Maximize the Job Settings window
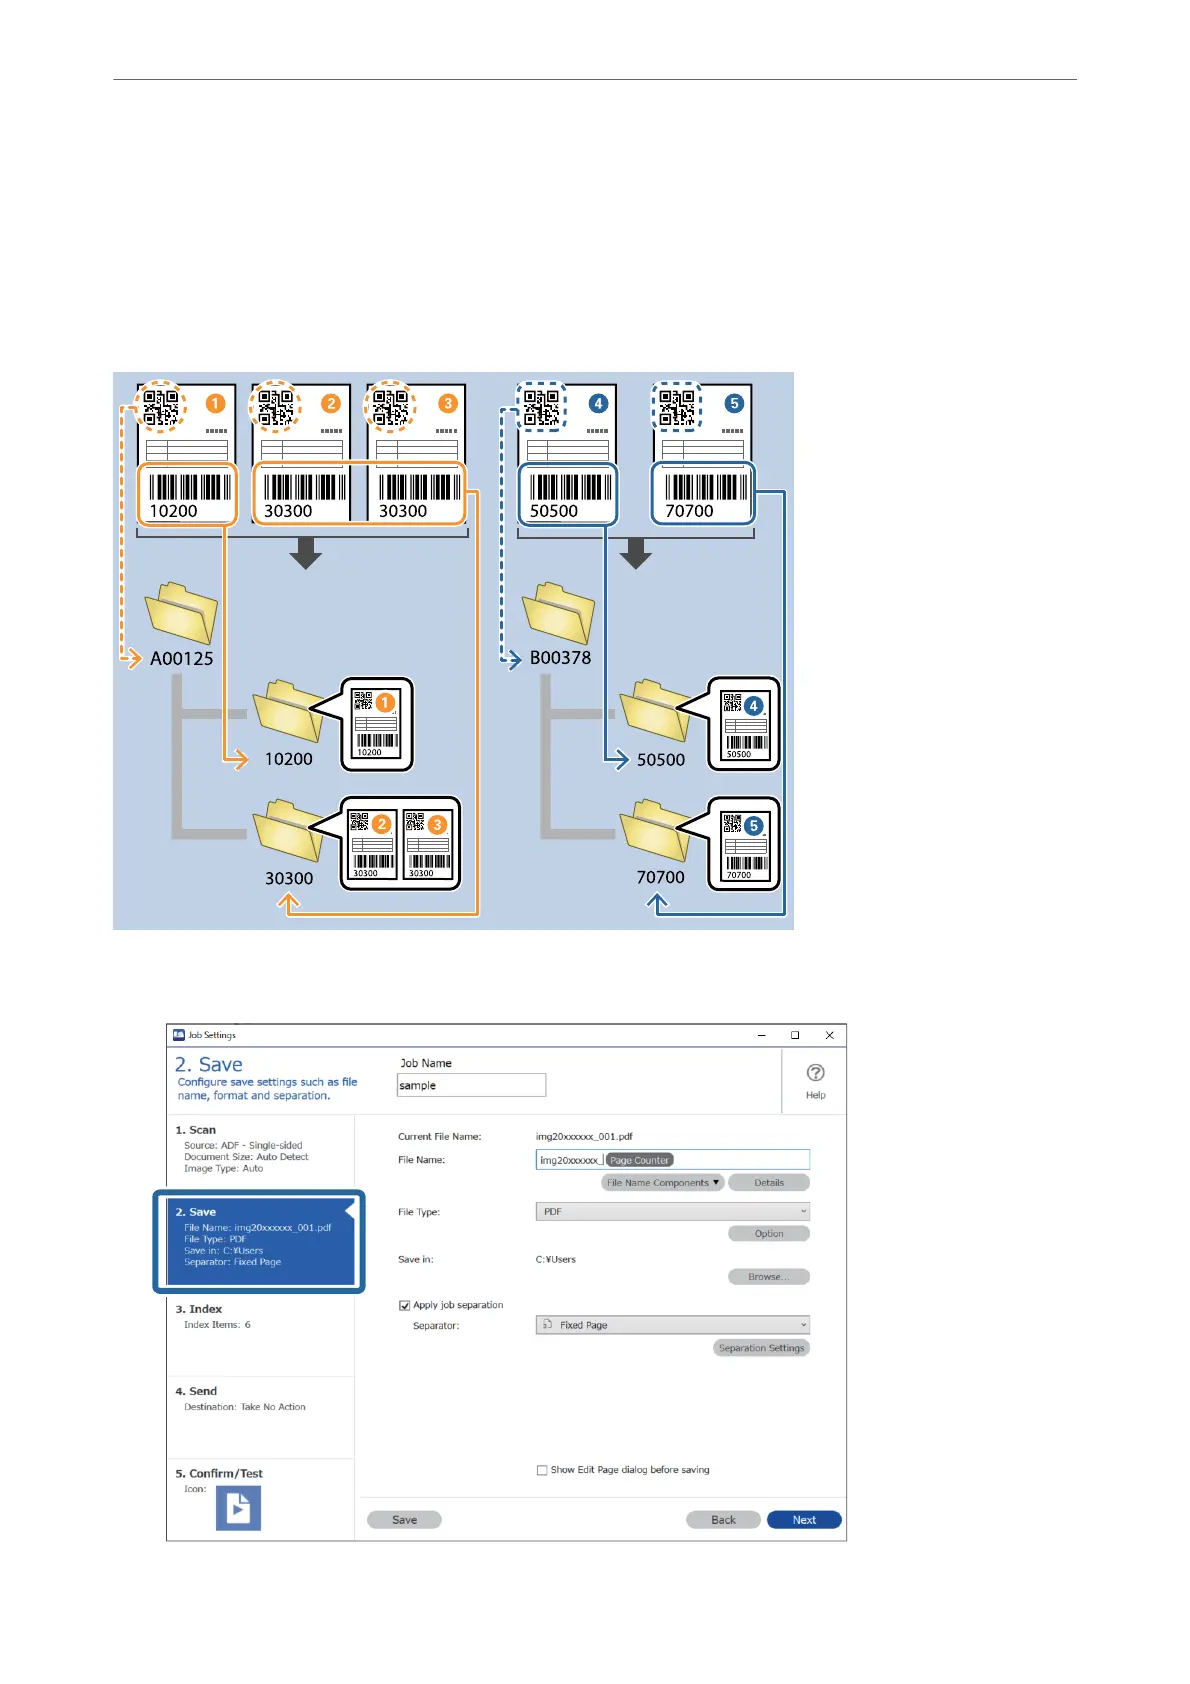Viewport: 1190px width, 1684px height. pos(795,1035)
